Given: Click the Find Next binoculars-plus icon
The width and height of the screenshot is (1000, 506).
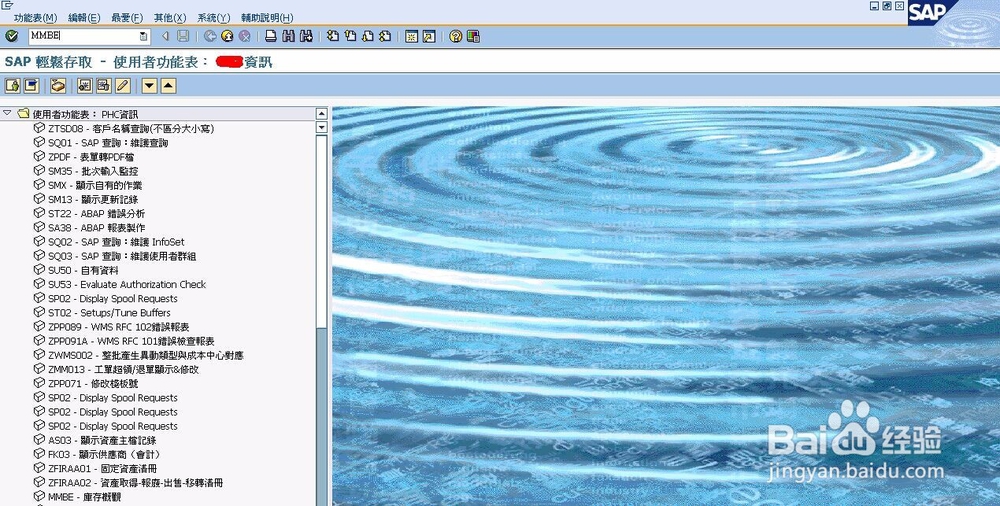Looking at the screenshot, I should pyautogui.click(x=306, y=36).
